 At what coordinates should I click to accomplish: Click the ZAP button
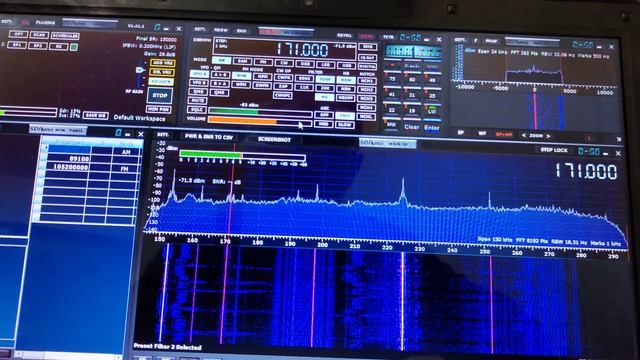click(x=283, y=86)
